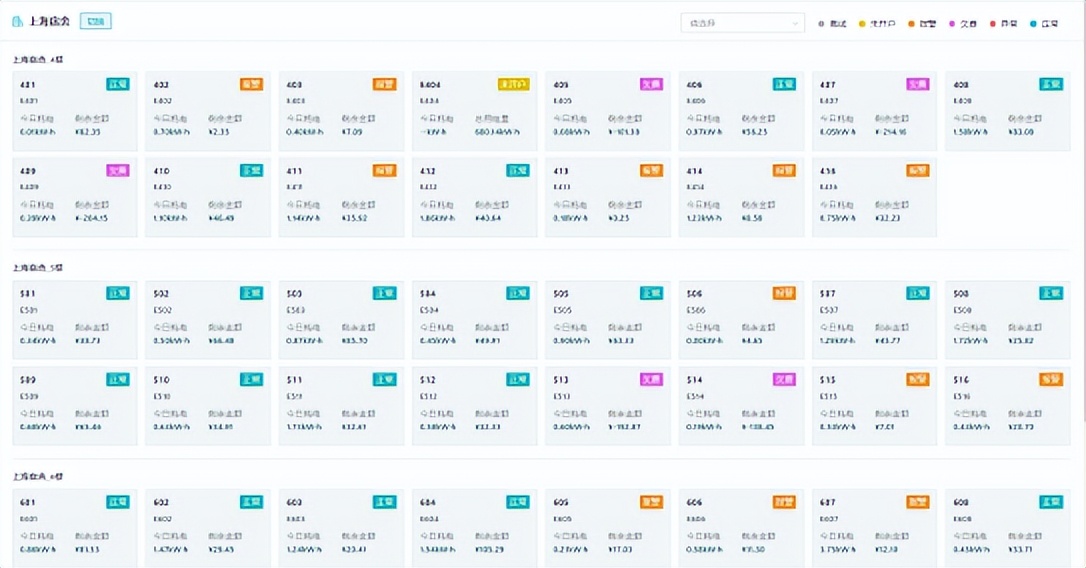Click the teal normal legend dot

tap(1033, 23)
